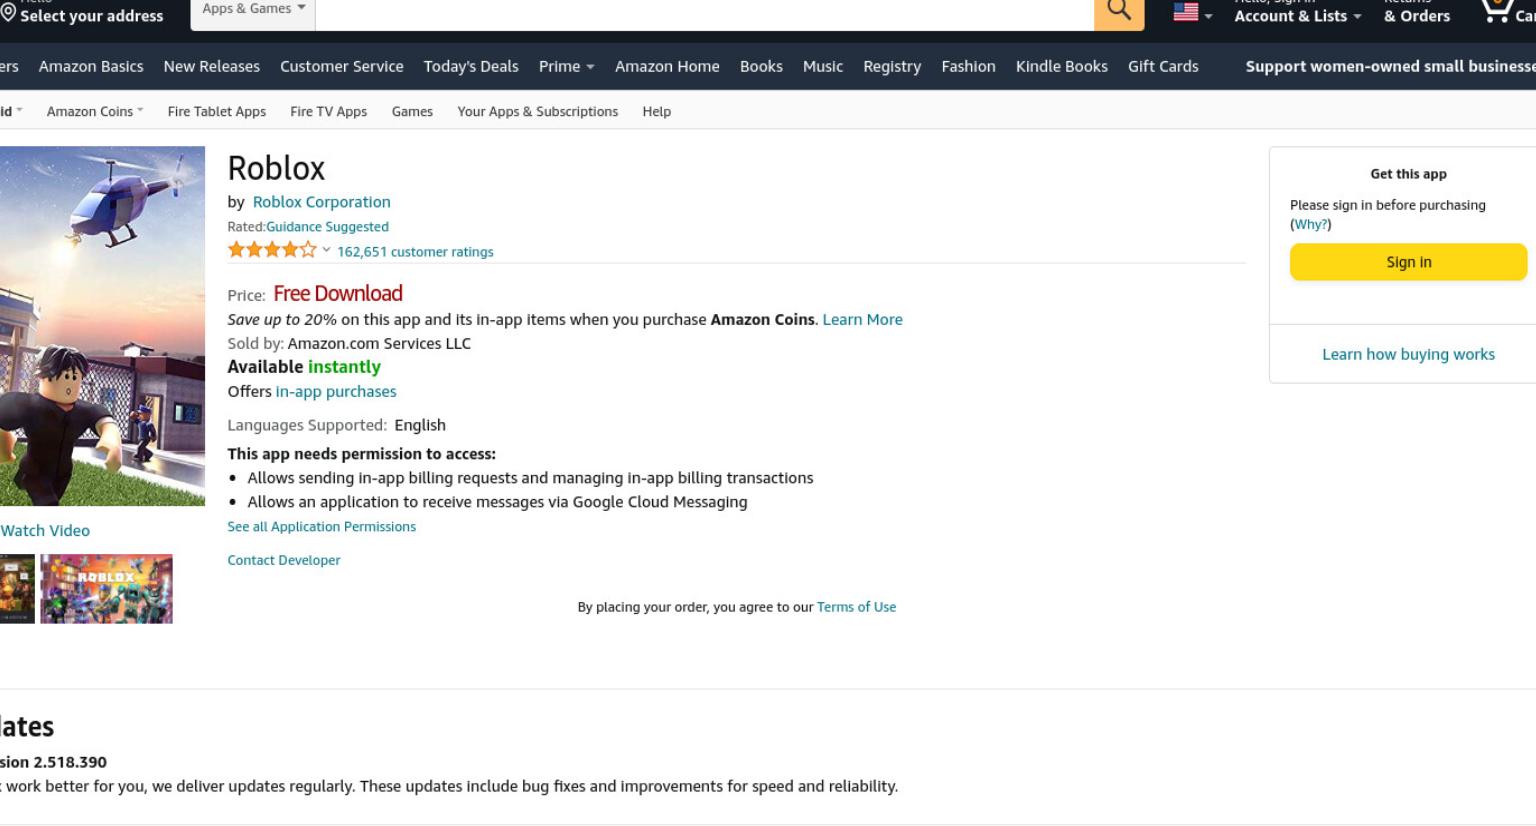Click Contact Developer link

click(284, 560)
